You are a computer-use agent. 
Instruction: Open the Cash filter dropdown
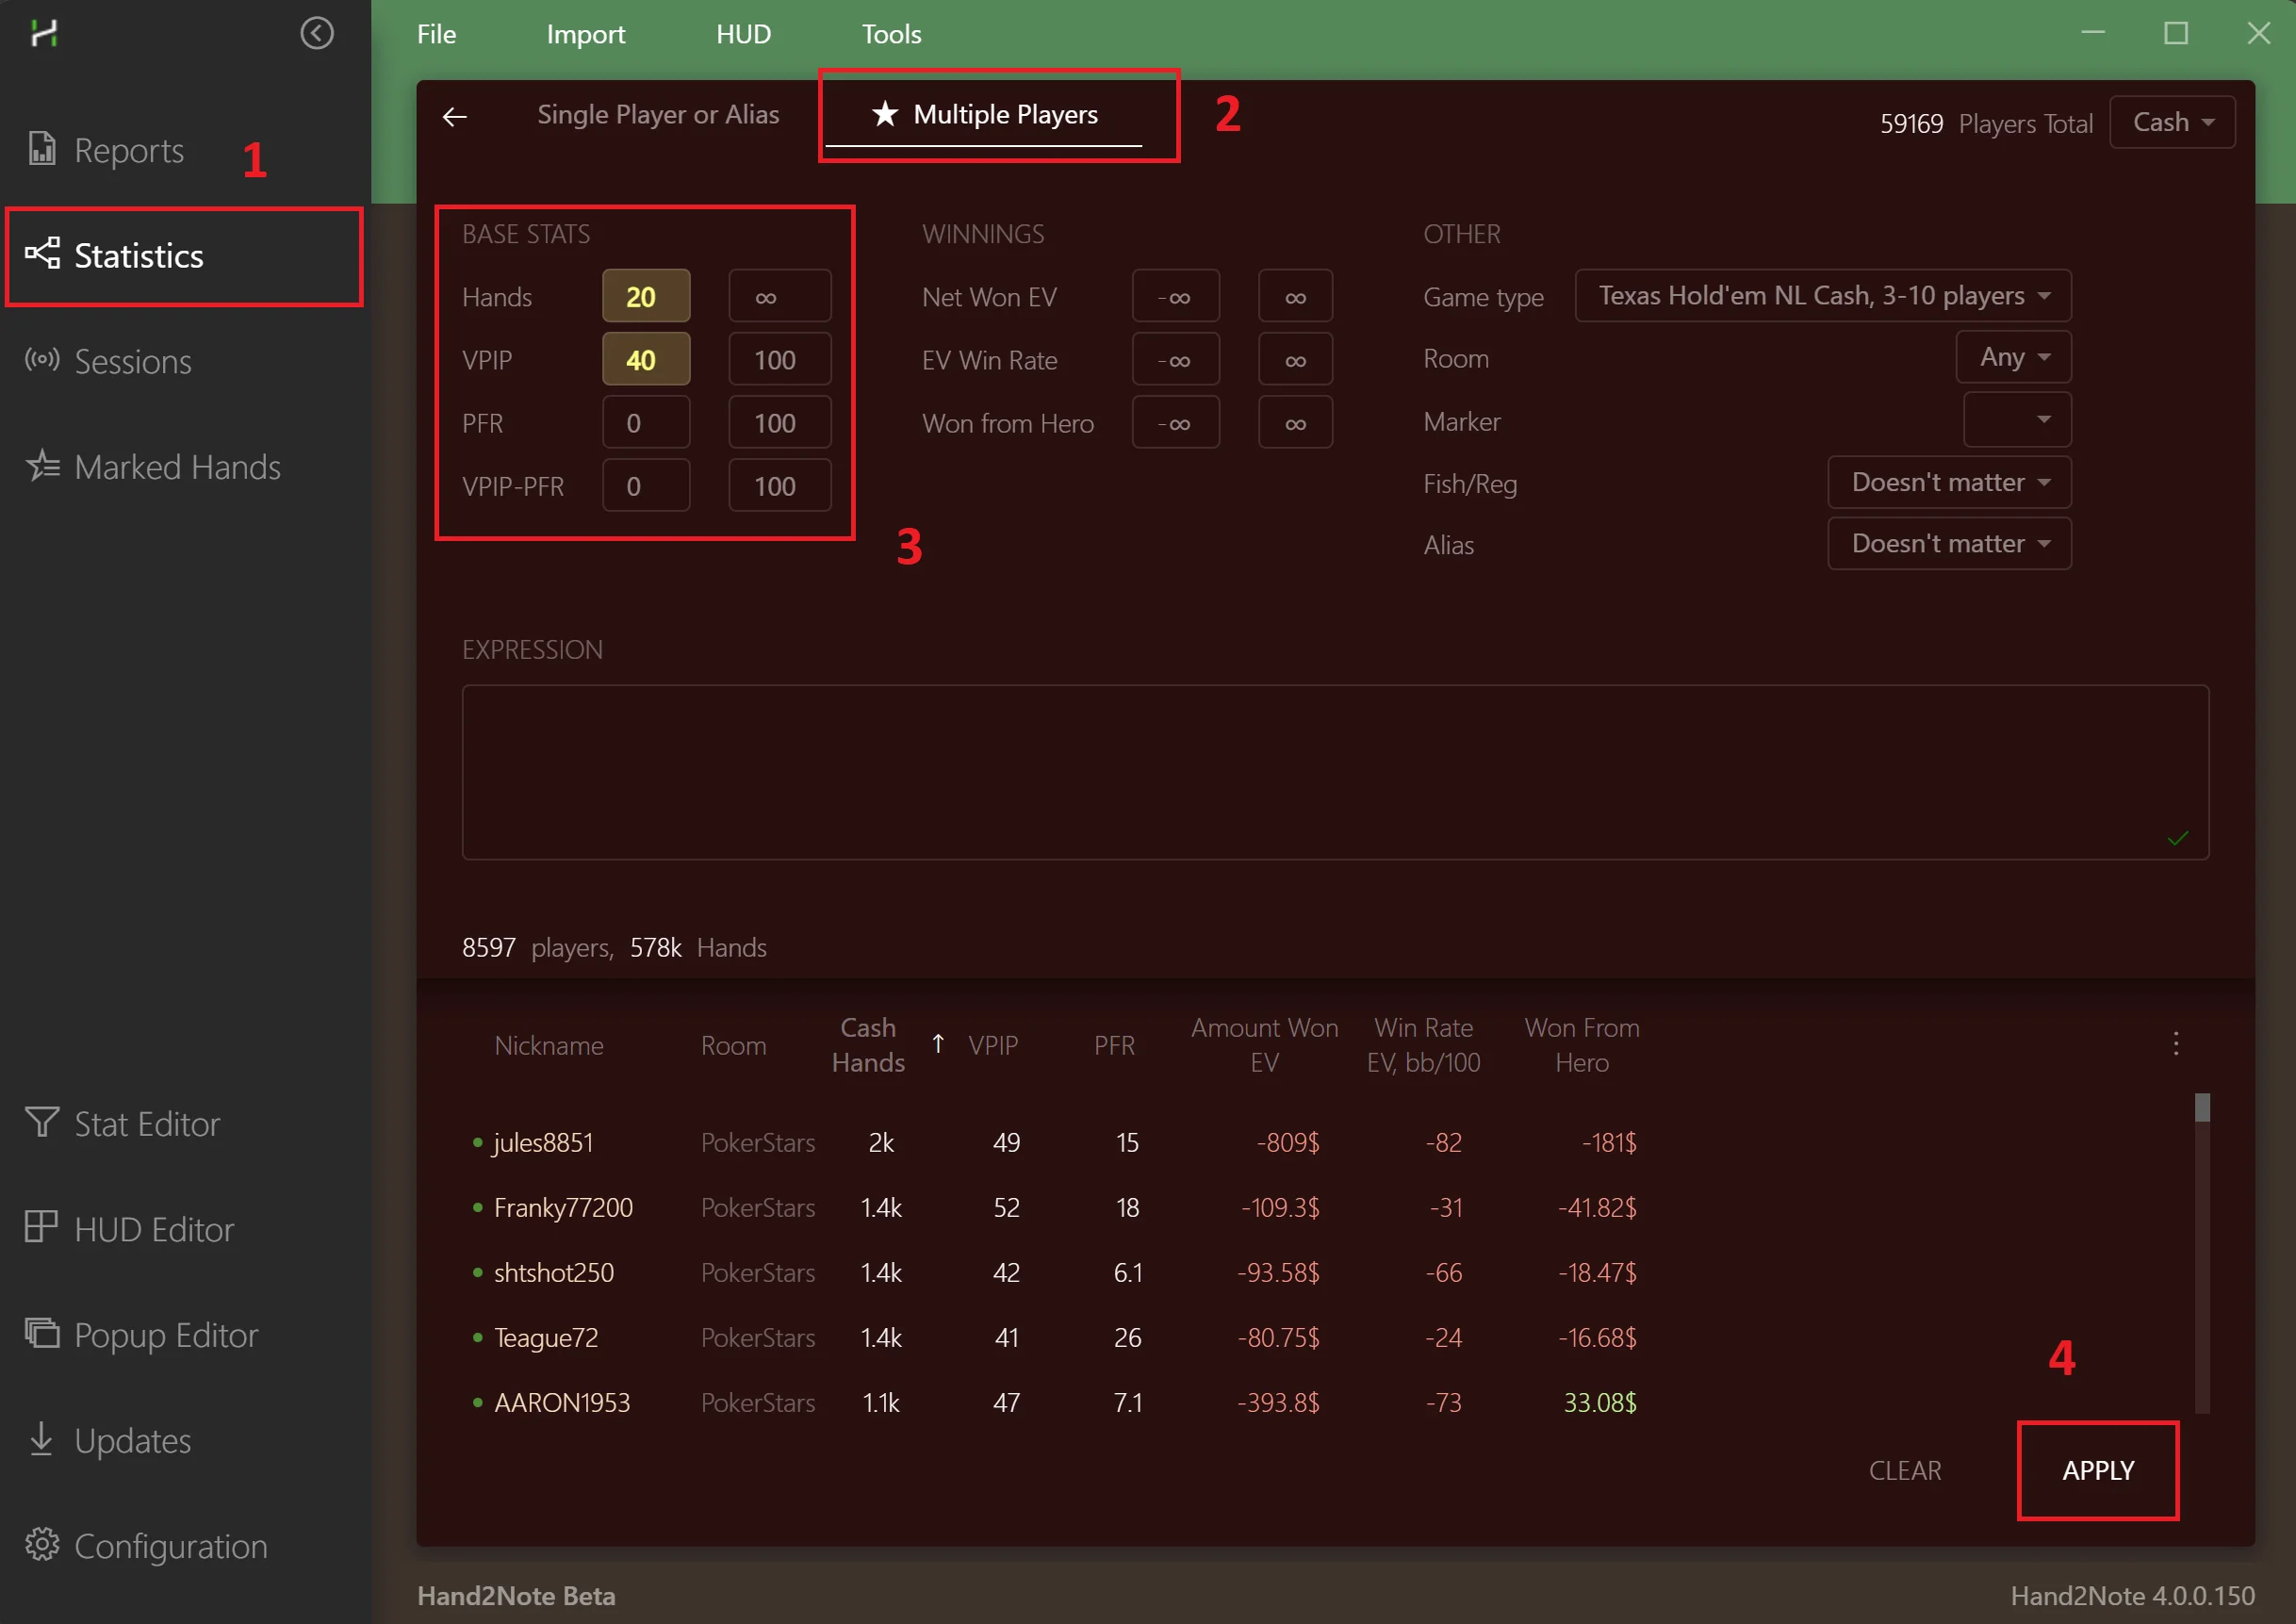coord(2172,121)
